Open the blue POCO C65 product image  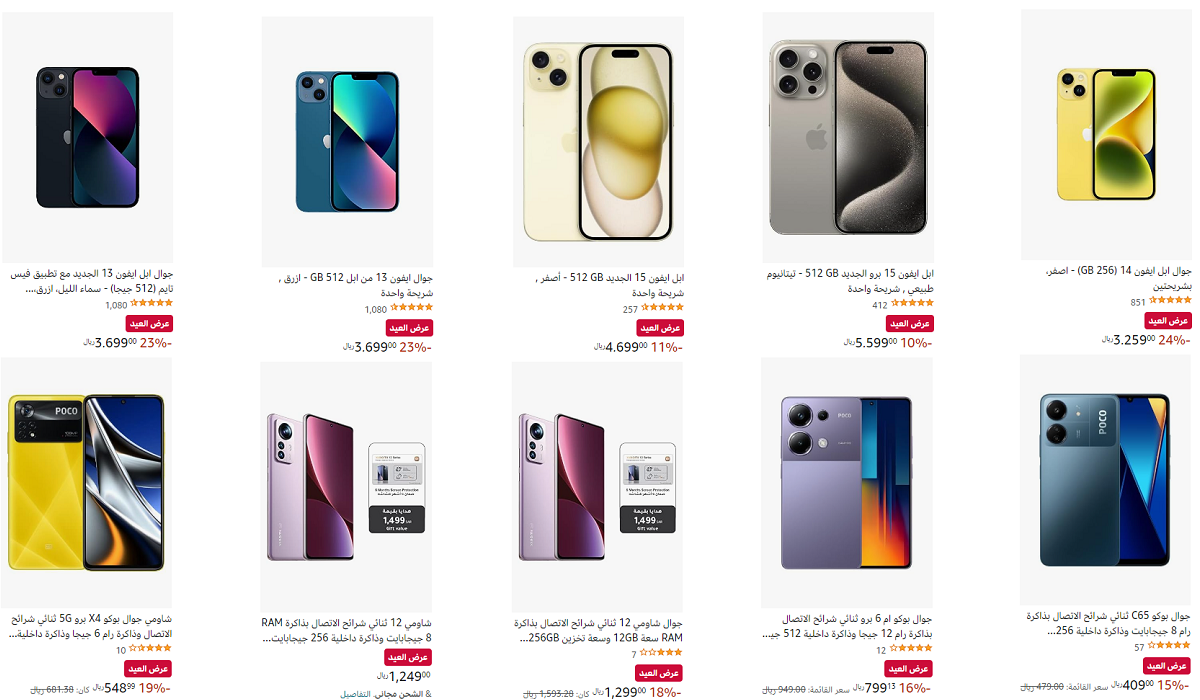1105,481
